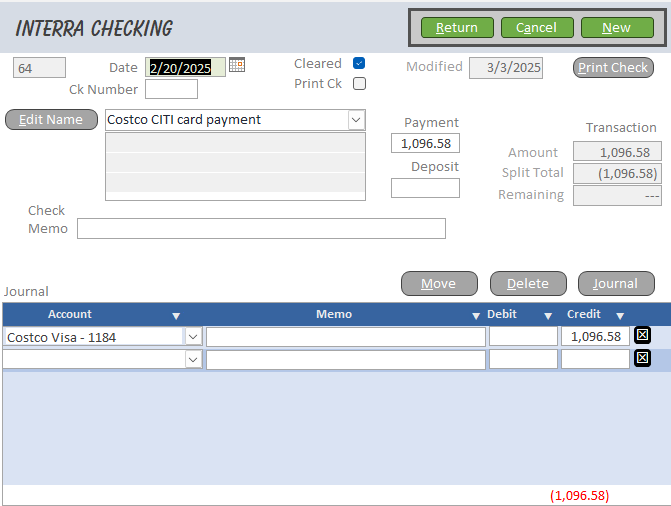Click the Print Check button
The height and width of the screenshot is (506, 671).
click(x=613, y=68)
